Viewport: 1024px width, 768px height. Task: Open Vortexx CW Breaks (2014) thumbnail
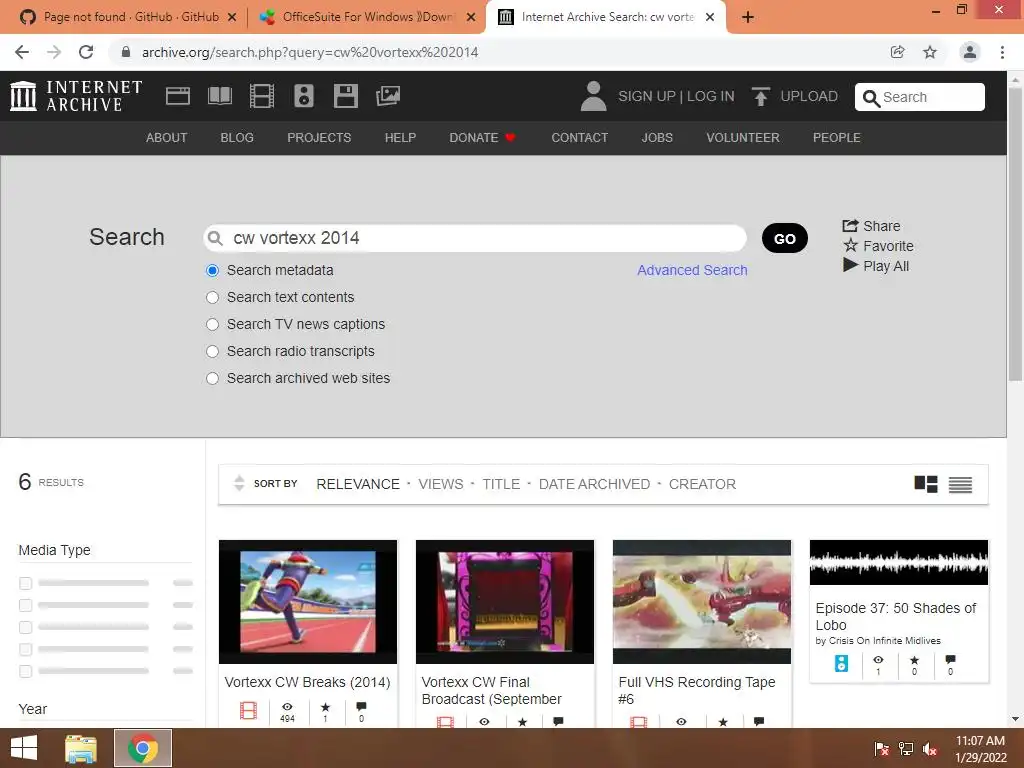(x=308, y=601)
